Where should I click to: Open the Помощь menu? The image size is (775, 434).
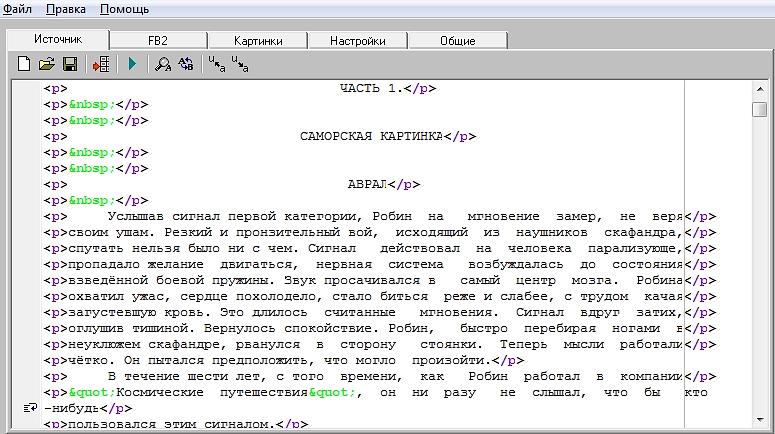click(124, 9)
